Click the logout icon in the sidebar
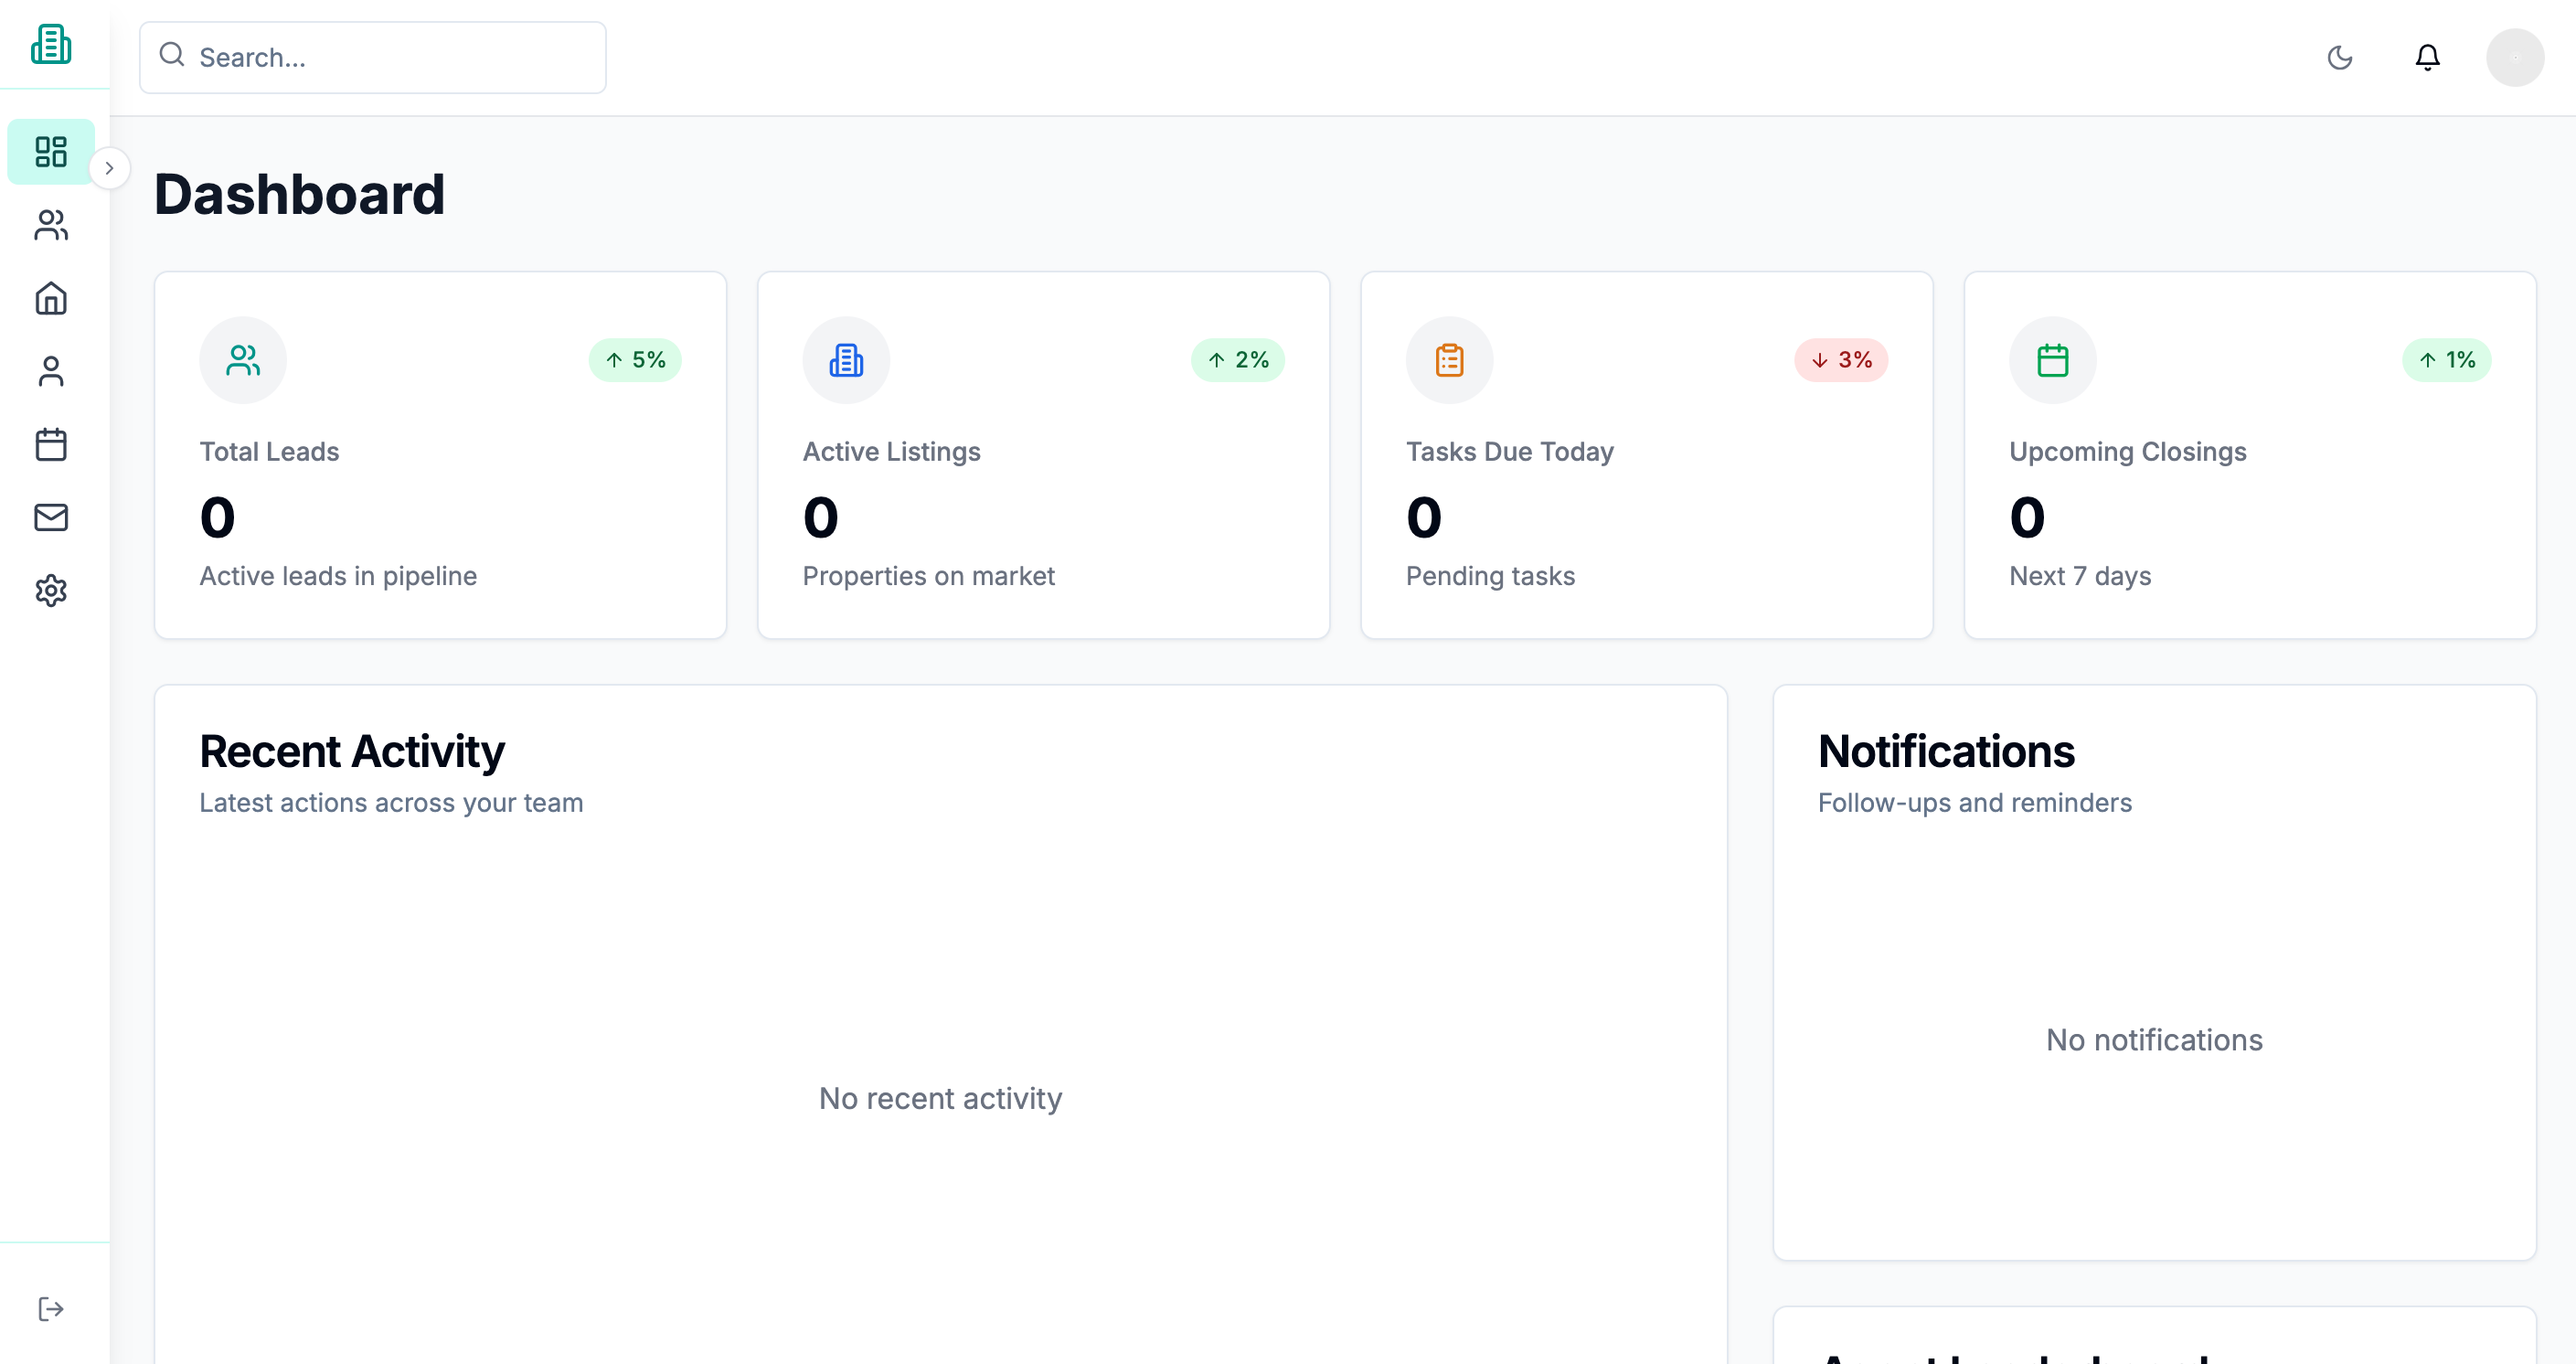2576x1364 pixels. [51, 1309]
